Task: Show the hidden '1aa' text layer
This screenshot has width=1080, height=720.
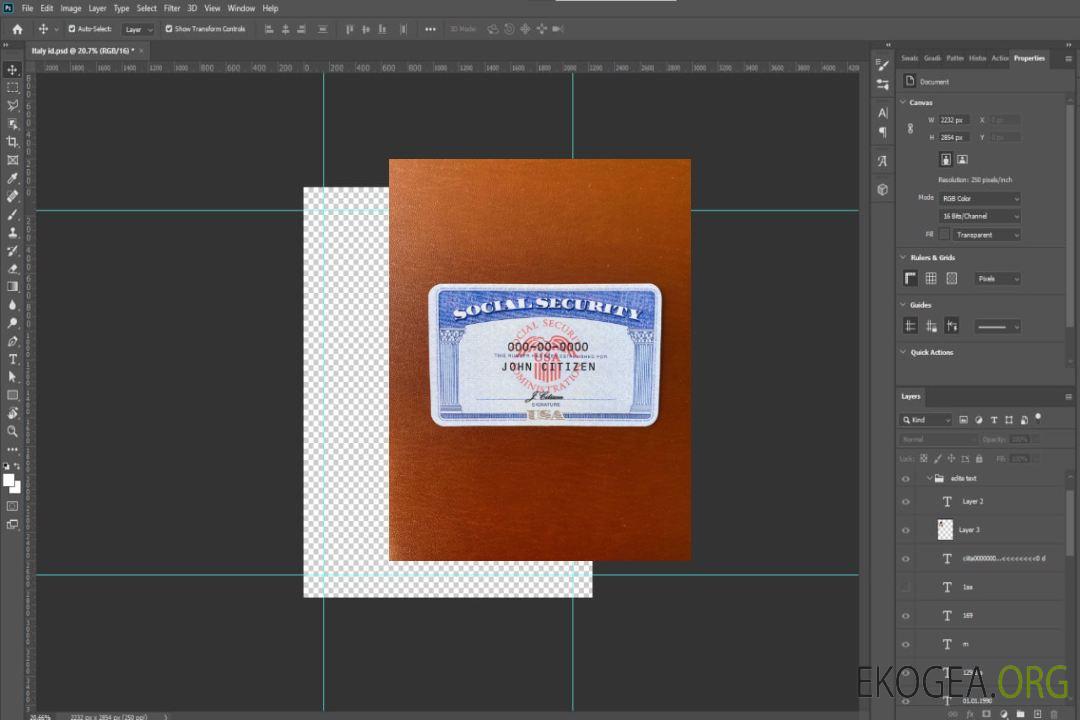Action: point(906,588)
